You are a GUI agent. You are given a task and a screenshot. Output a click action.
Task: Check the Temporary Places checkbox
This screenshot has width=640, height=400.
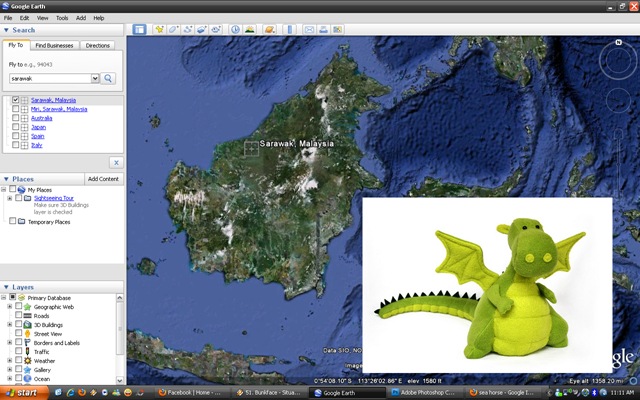(x=13, y=221)
